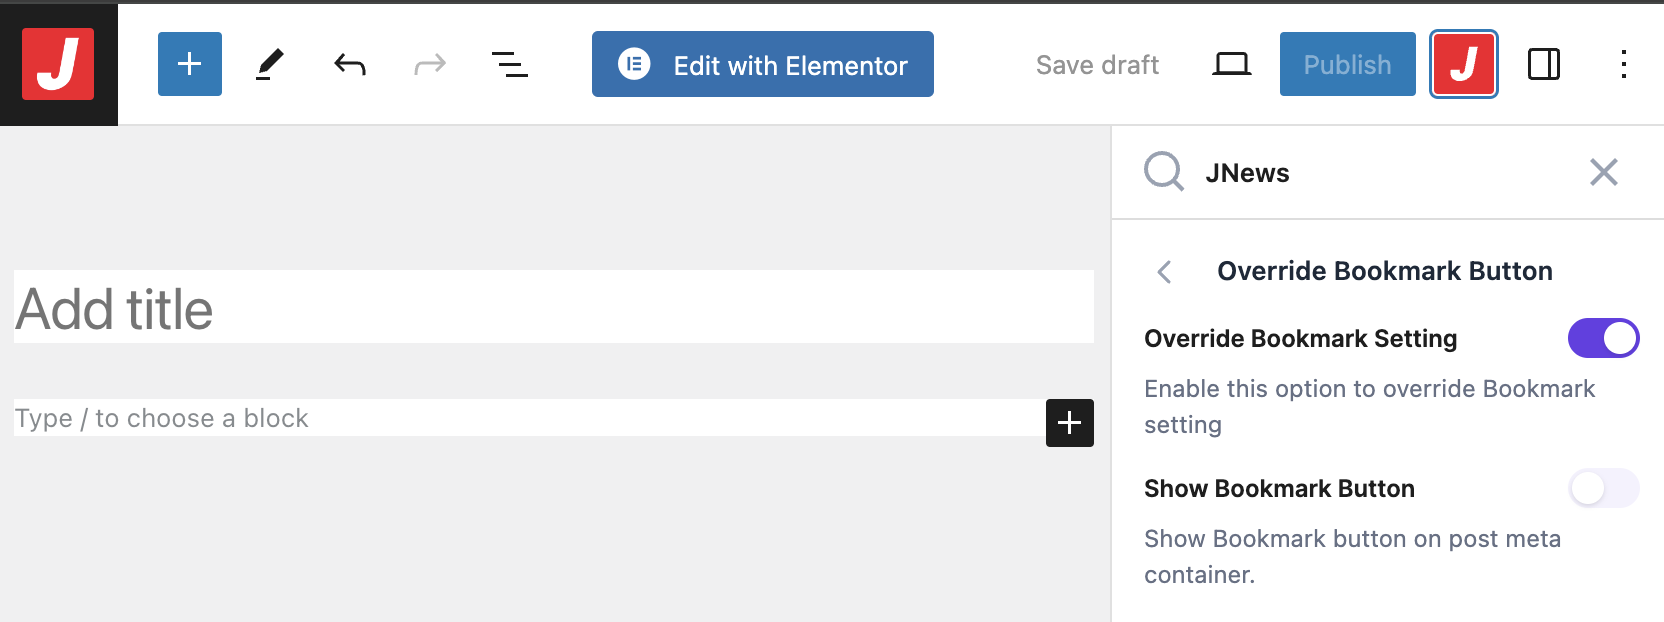
Task: Click Edit with Elementor button
Action: (763, 65)
